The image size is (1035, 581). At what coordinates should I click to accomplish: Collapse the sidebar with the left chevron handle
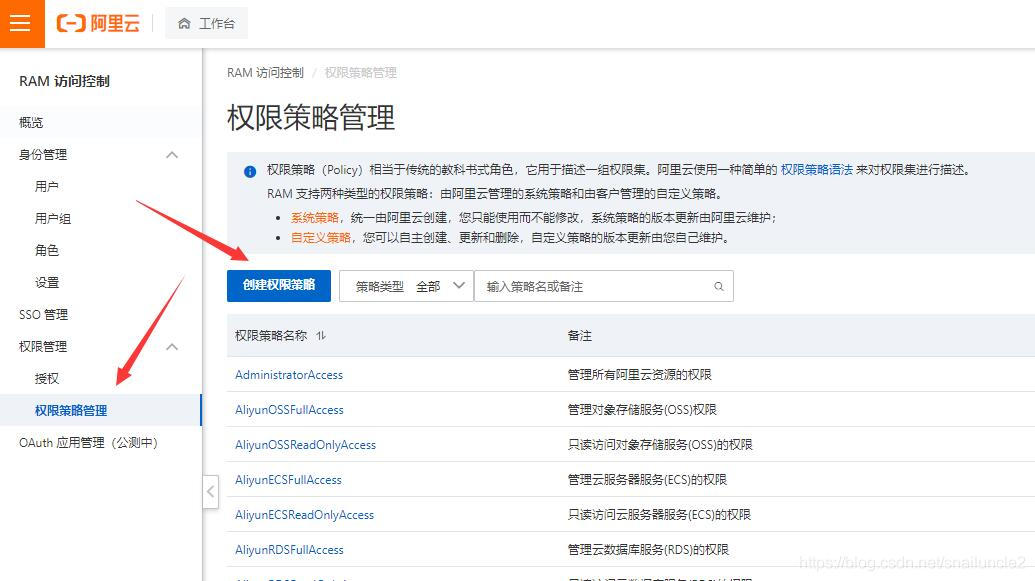pos(211,492)
